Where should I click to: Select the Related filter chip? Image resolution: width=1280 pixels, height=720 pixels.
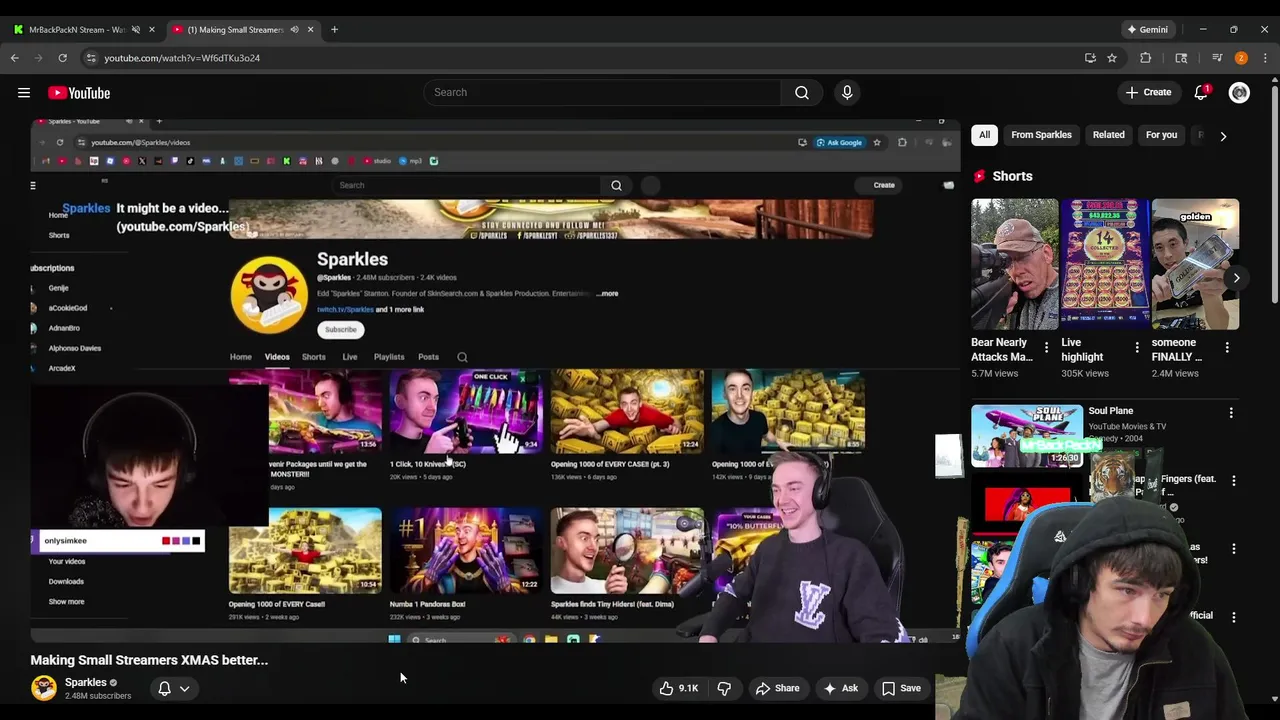point(1108,135)
